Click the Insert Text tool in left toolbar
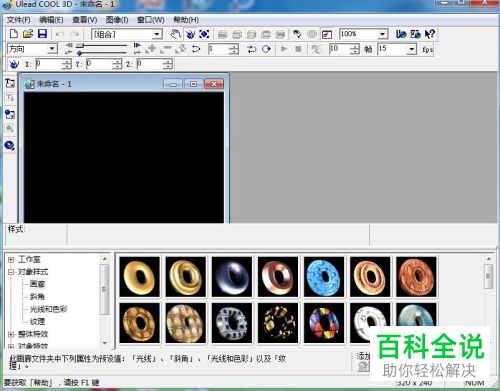Screen dimensions: 500x391 [x=10, y=83]
